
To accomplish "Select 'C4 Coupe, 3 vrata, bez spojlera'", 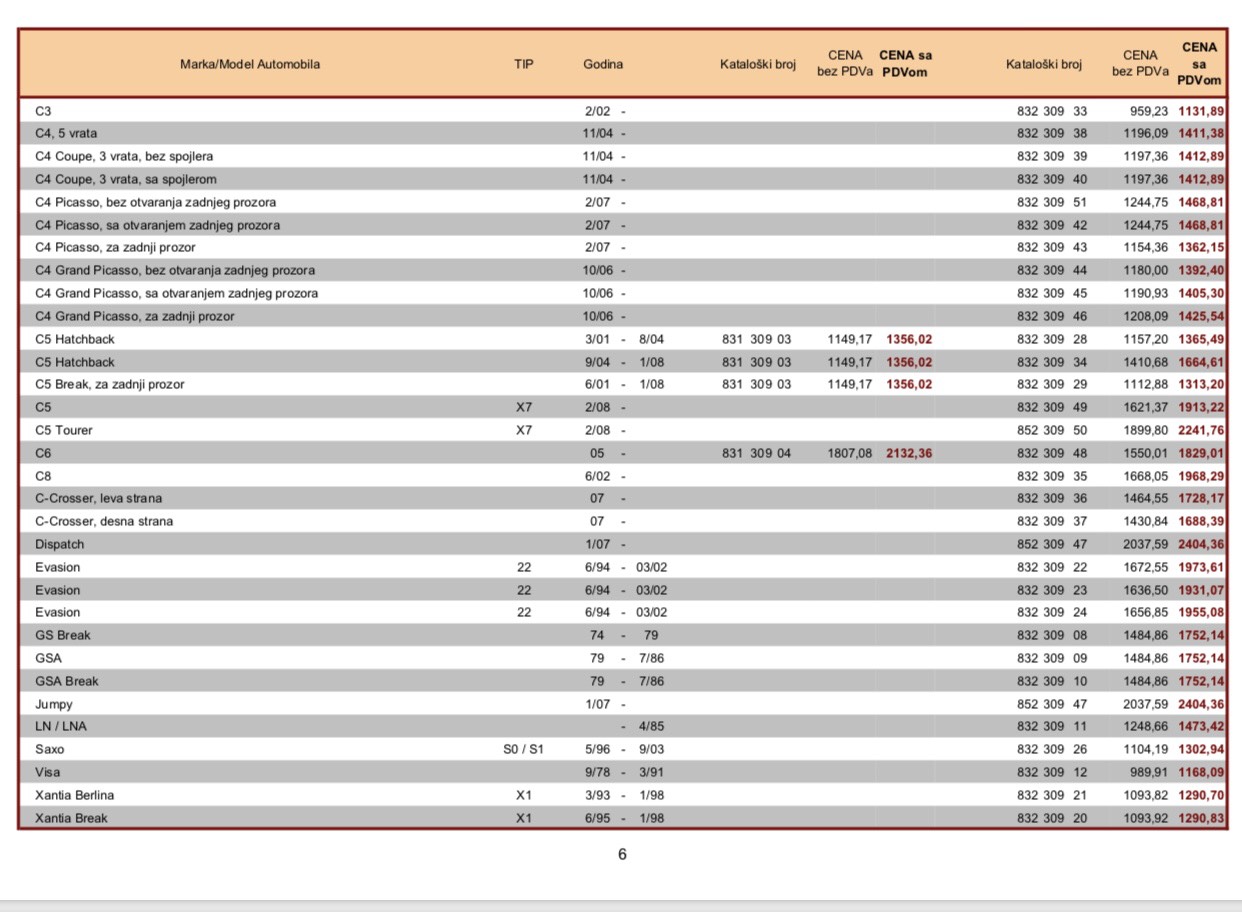I will pyautogui.click(x=124, y=156).
